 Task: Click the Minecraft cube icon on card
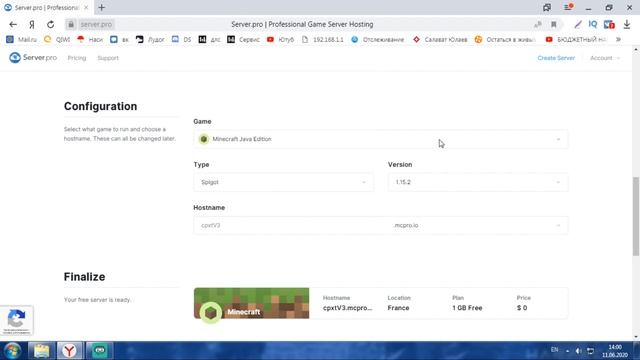click(x=210, y=313)
